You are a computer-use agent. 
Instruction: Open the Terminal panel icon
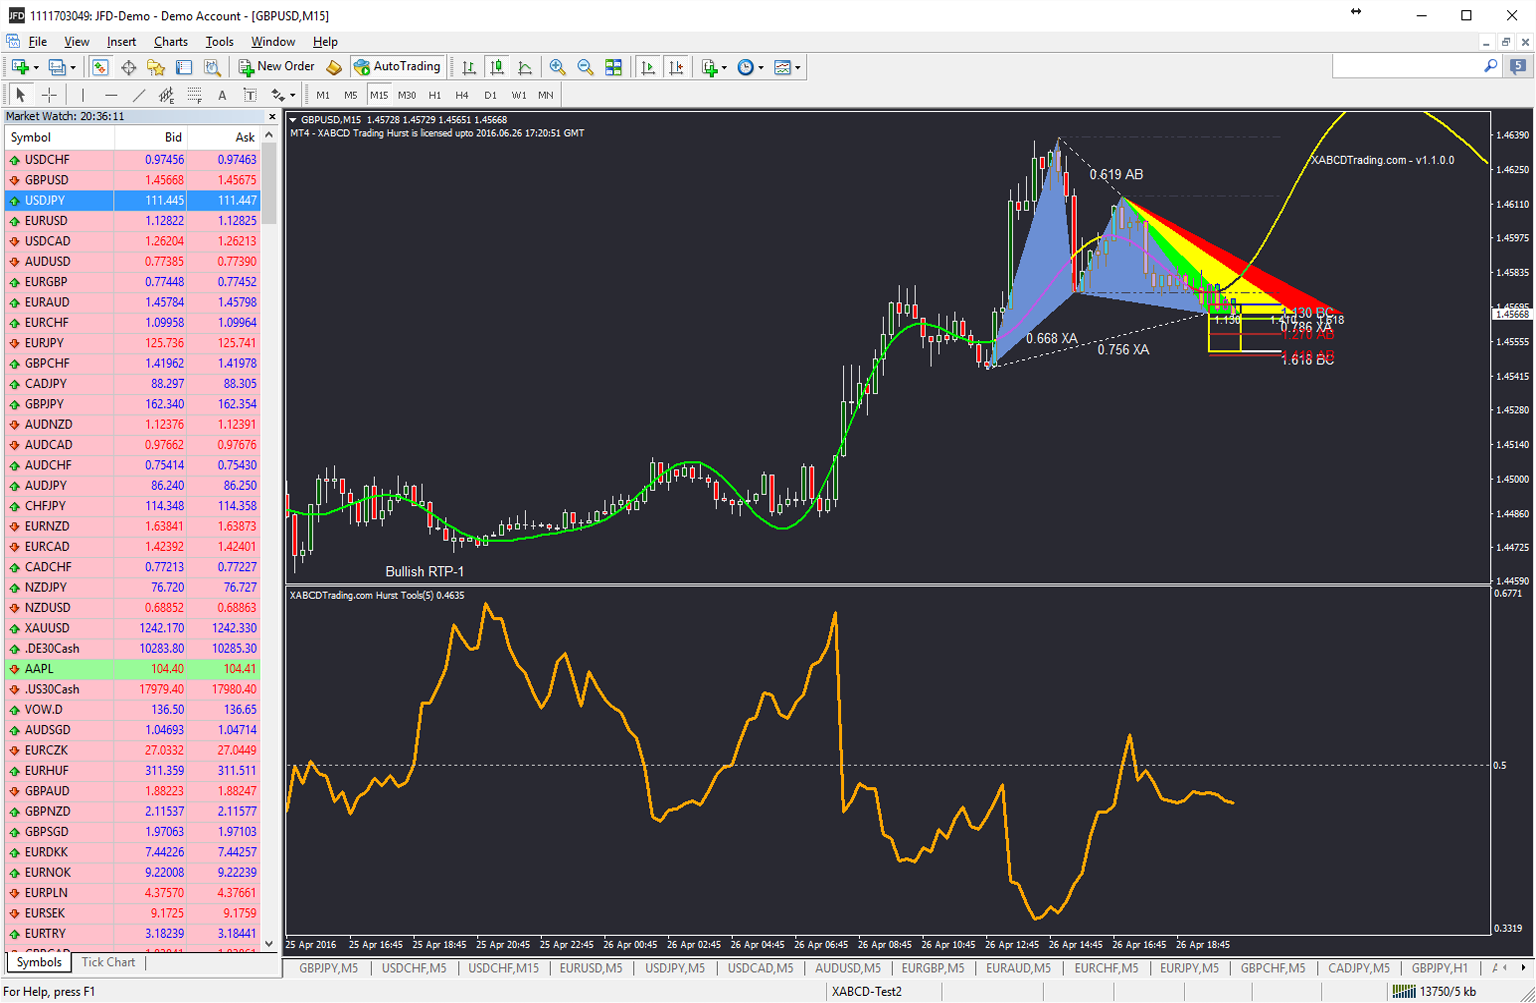coord(184,67)
